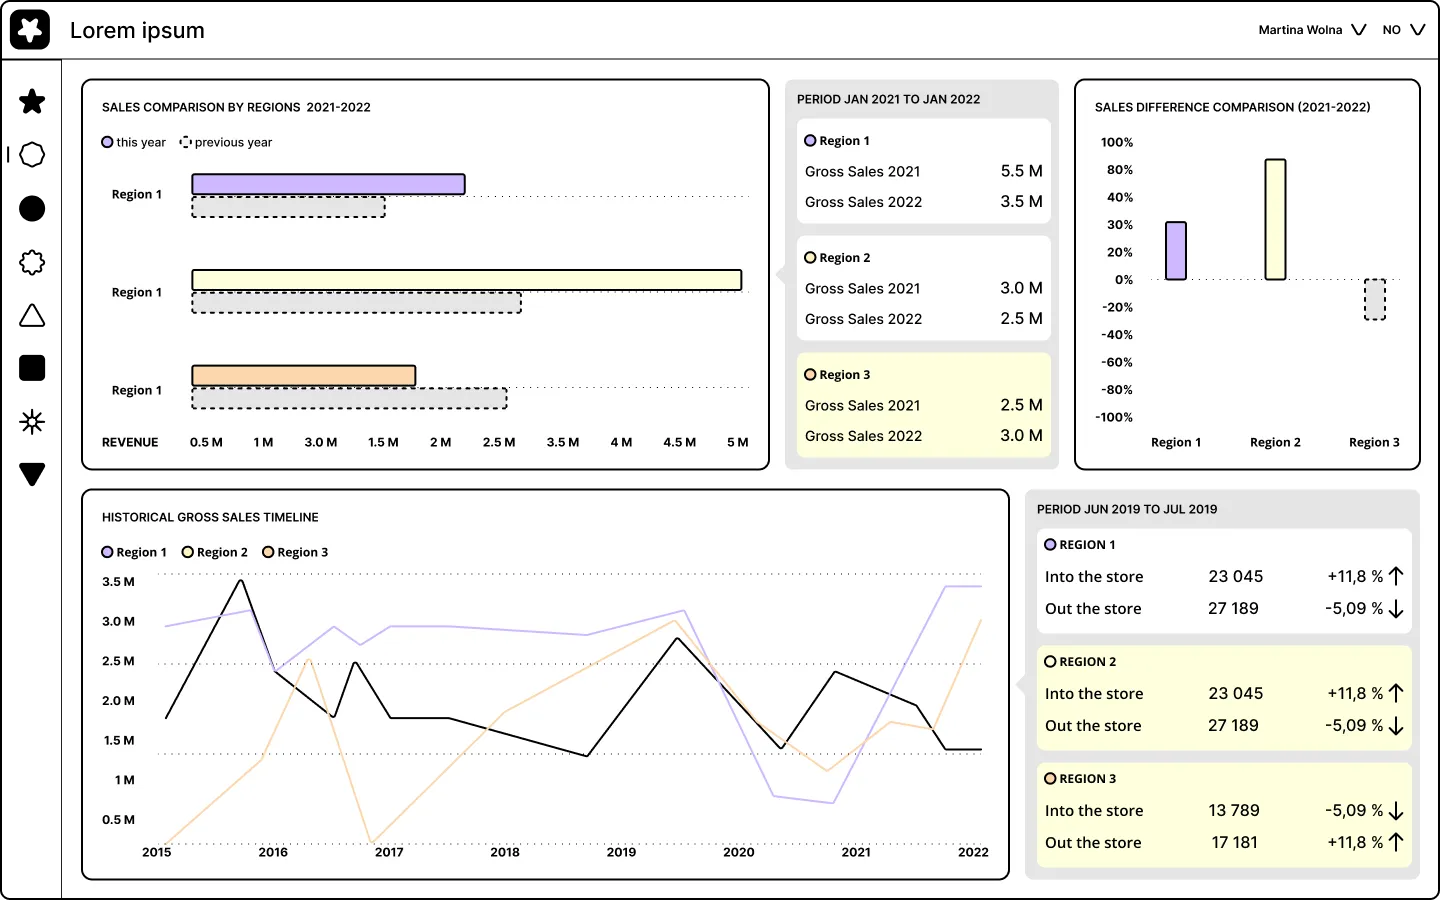Click up arrow beside REGION 2 Into the store

pyautogui.click(x=1396, y=693)
